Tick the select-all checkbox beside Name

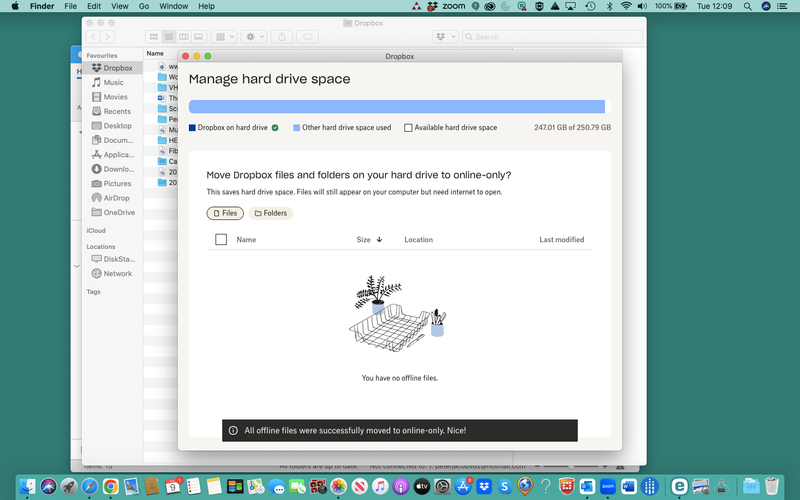pyautogui.click(x=221, y=240)
